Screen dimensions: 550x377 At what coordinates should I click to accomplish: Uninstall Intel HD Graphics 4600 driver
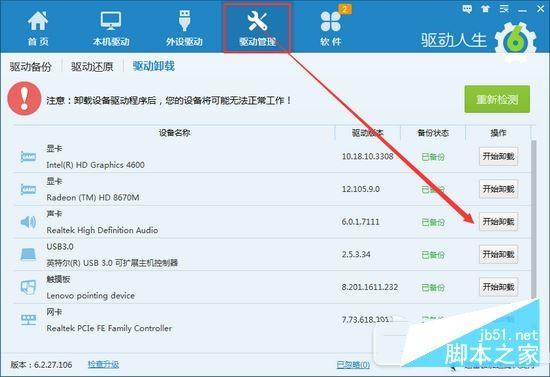[498, 156]
